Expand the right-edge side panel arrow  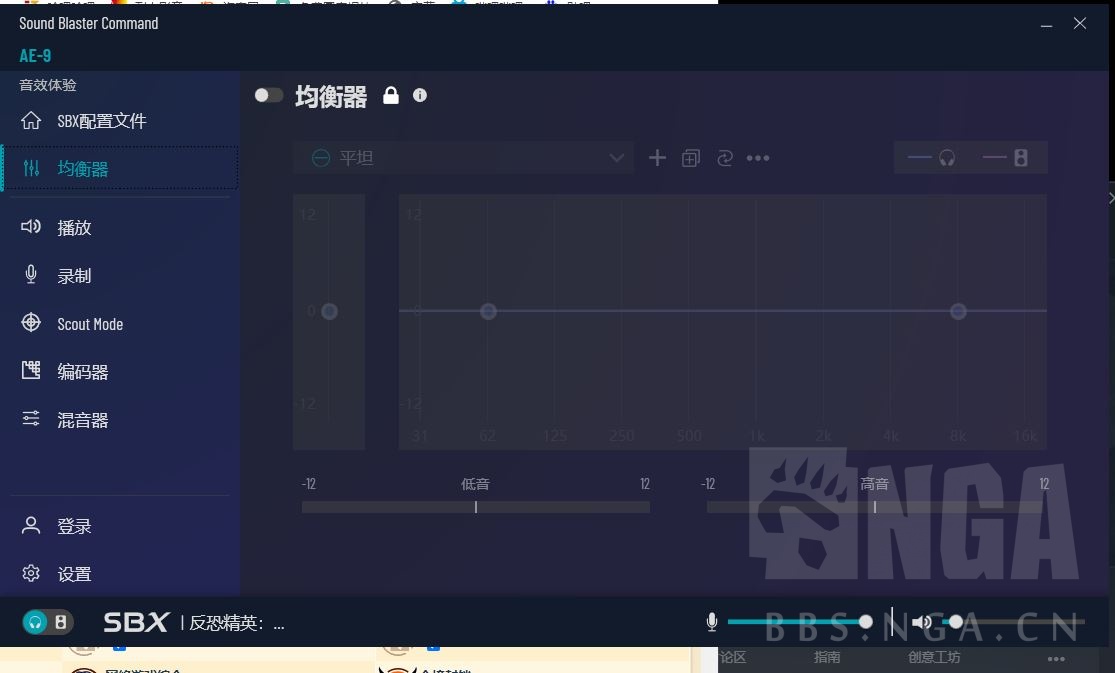tap(1109, 198)
